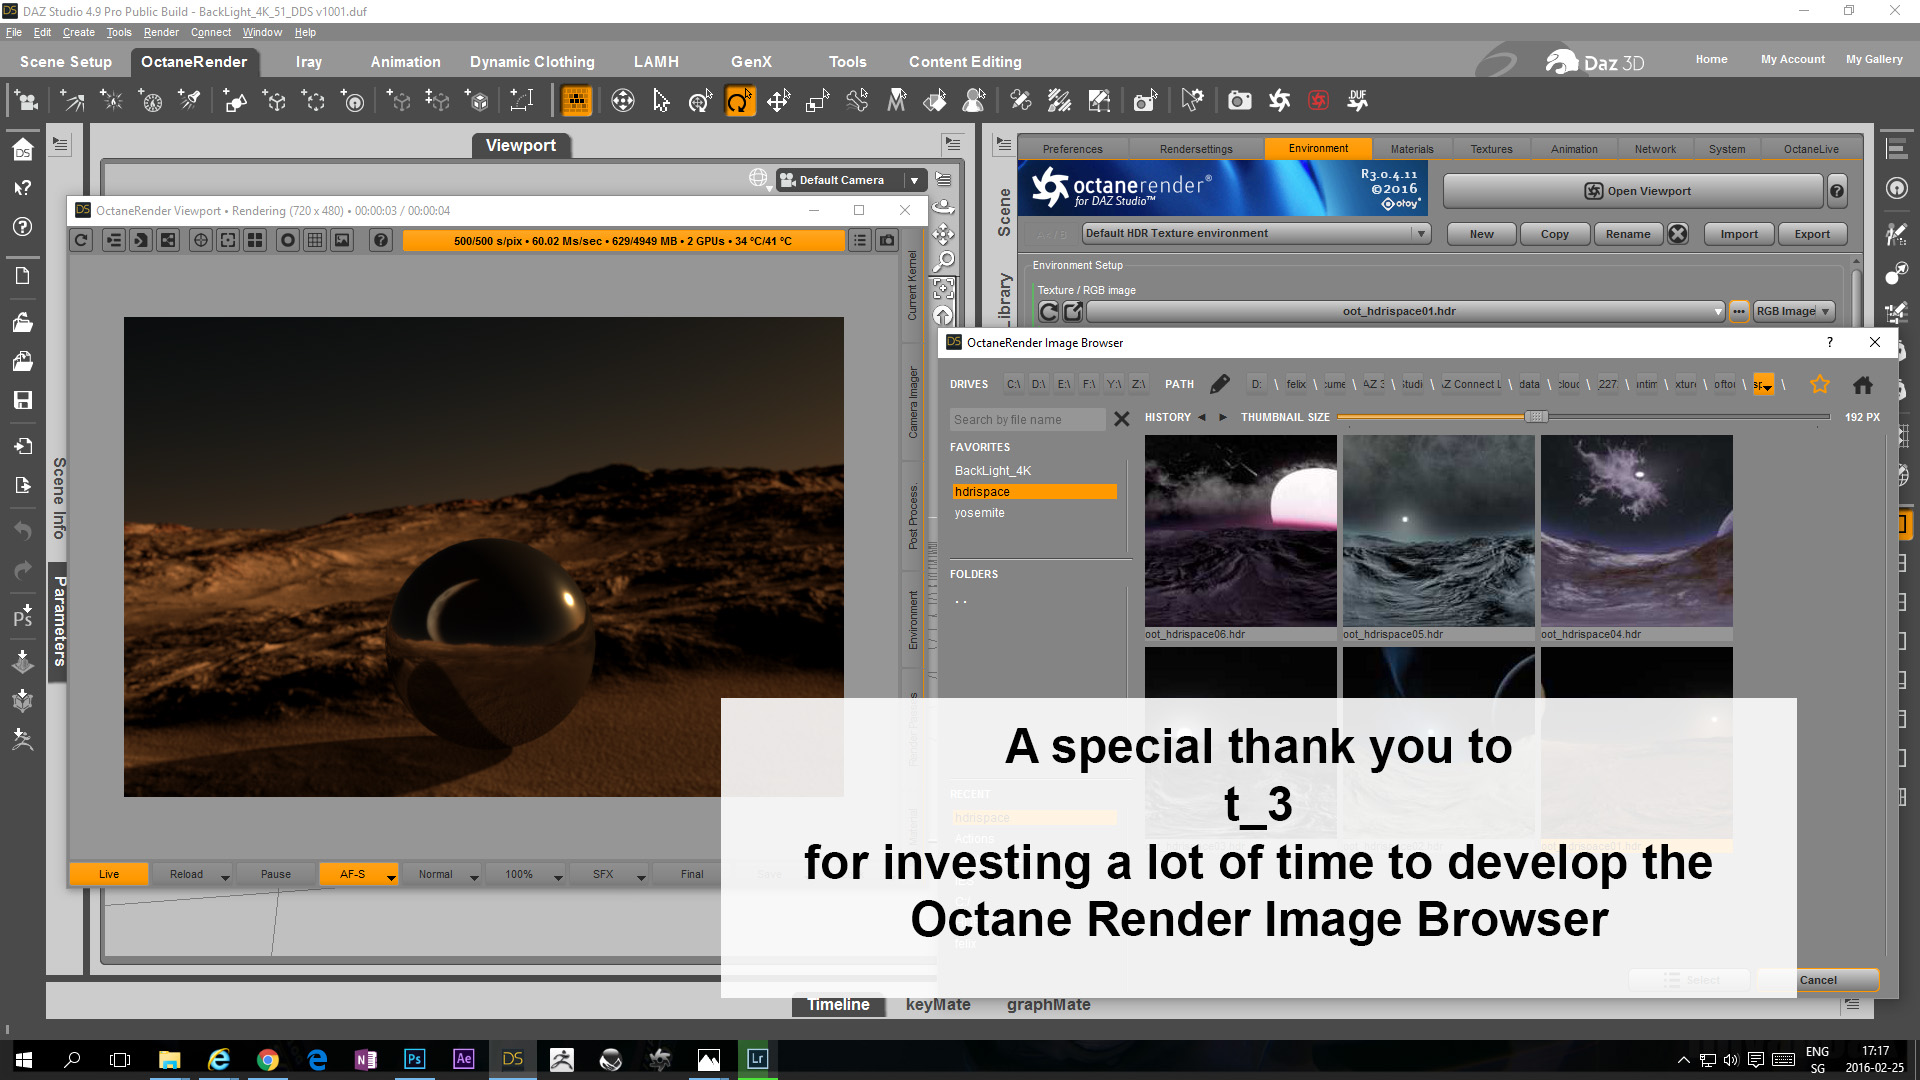This screenshot has width=1920, height=1080.
Task: Switch to the Rendersettings tab
Action: pyautogui.click(x=1196, y=149)
